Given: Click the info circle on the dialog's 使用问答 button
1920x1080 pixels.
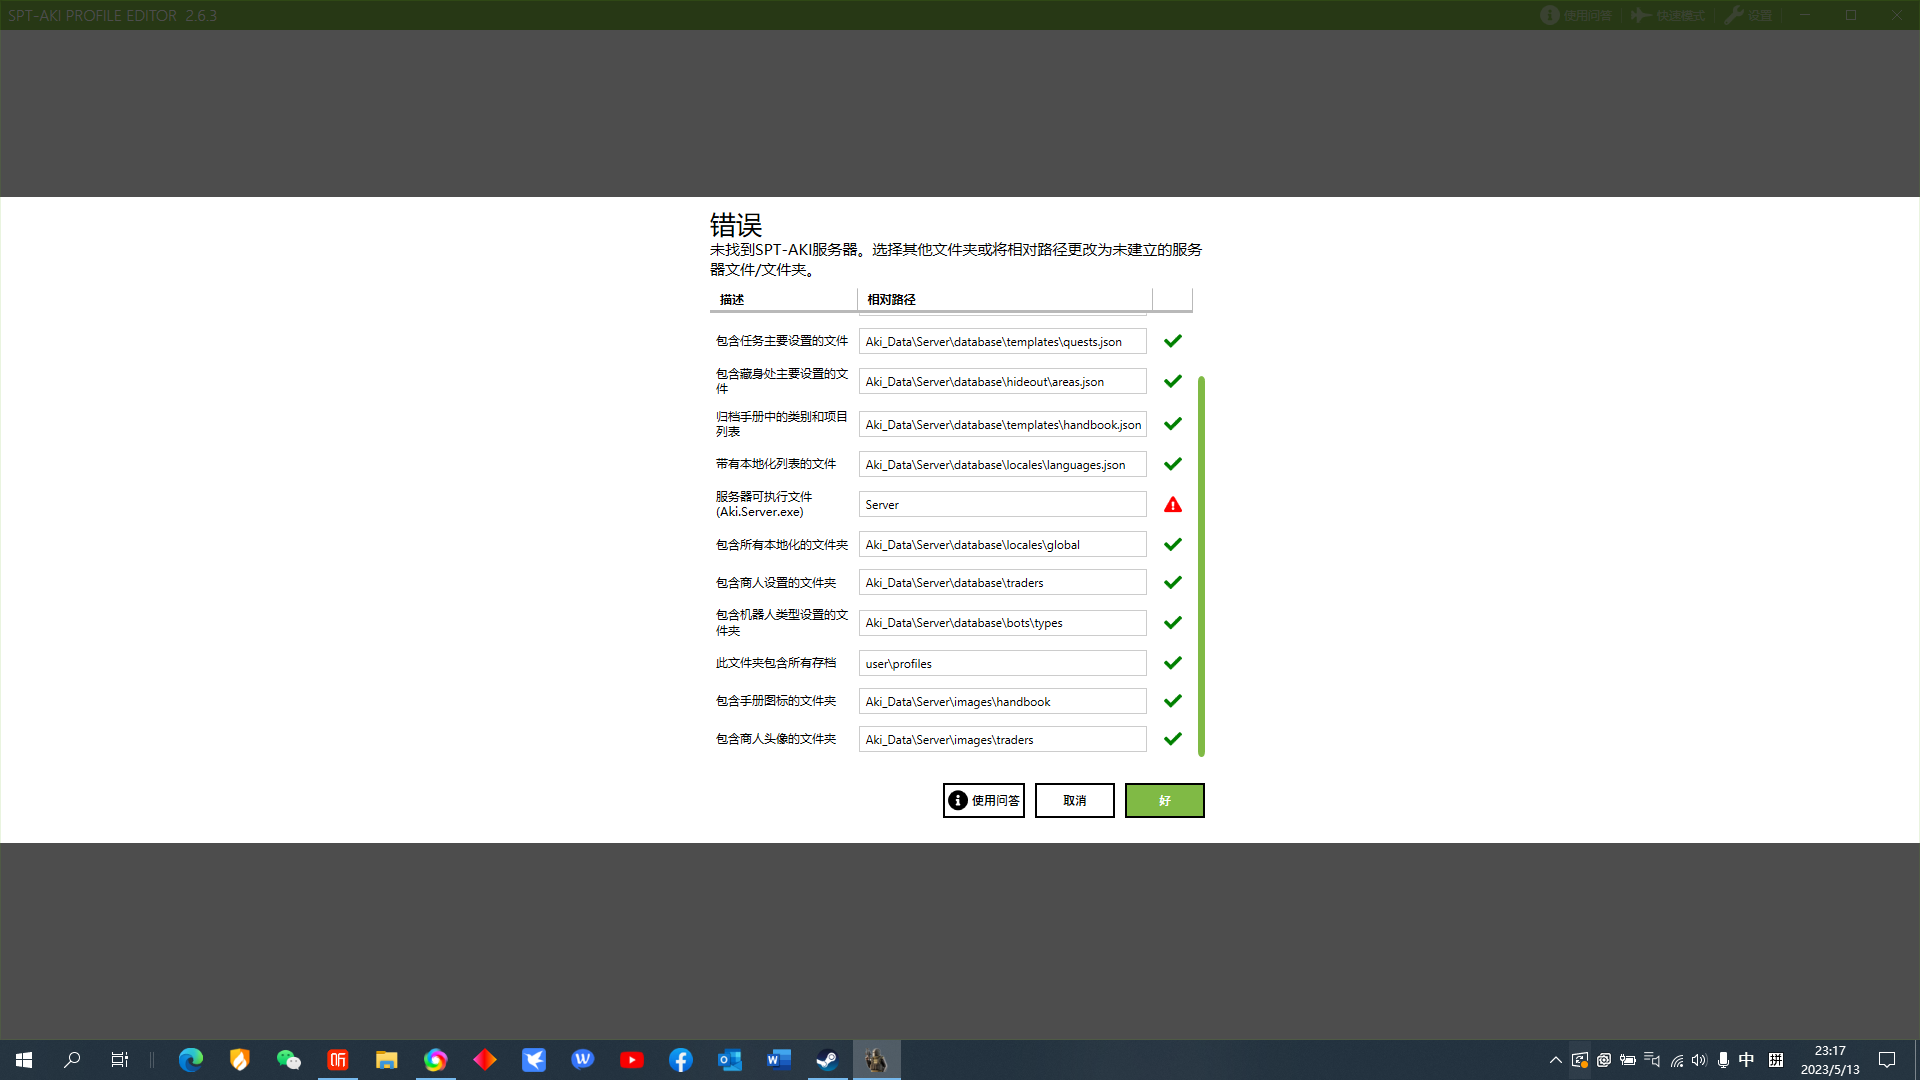Looking at the screenshot, I should click(957, 800).
